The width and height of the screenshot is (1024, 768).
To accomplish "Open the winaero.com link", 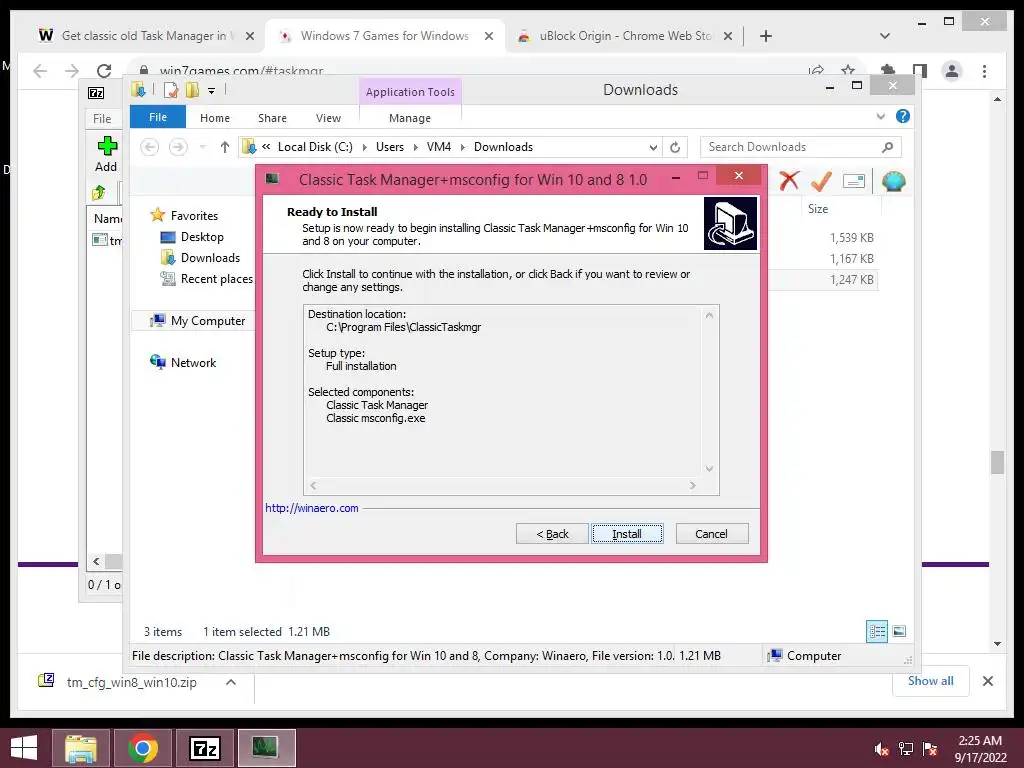I will click(312, 508).
